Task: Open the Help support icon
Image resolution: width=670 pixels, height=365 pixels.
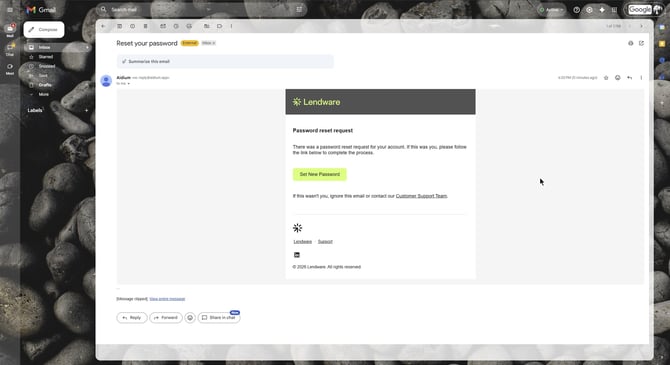Action: click(x=576, y=10)
